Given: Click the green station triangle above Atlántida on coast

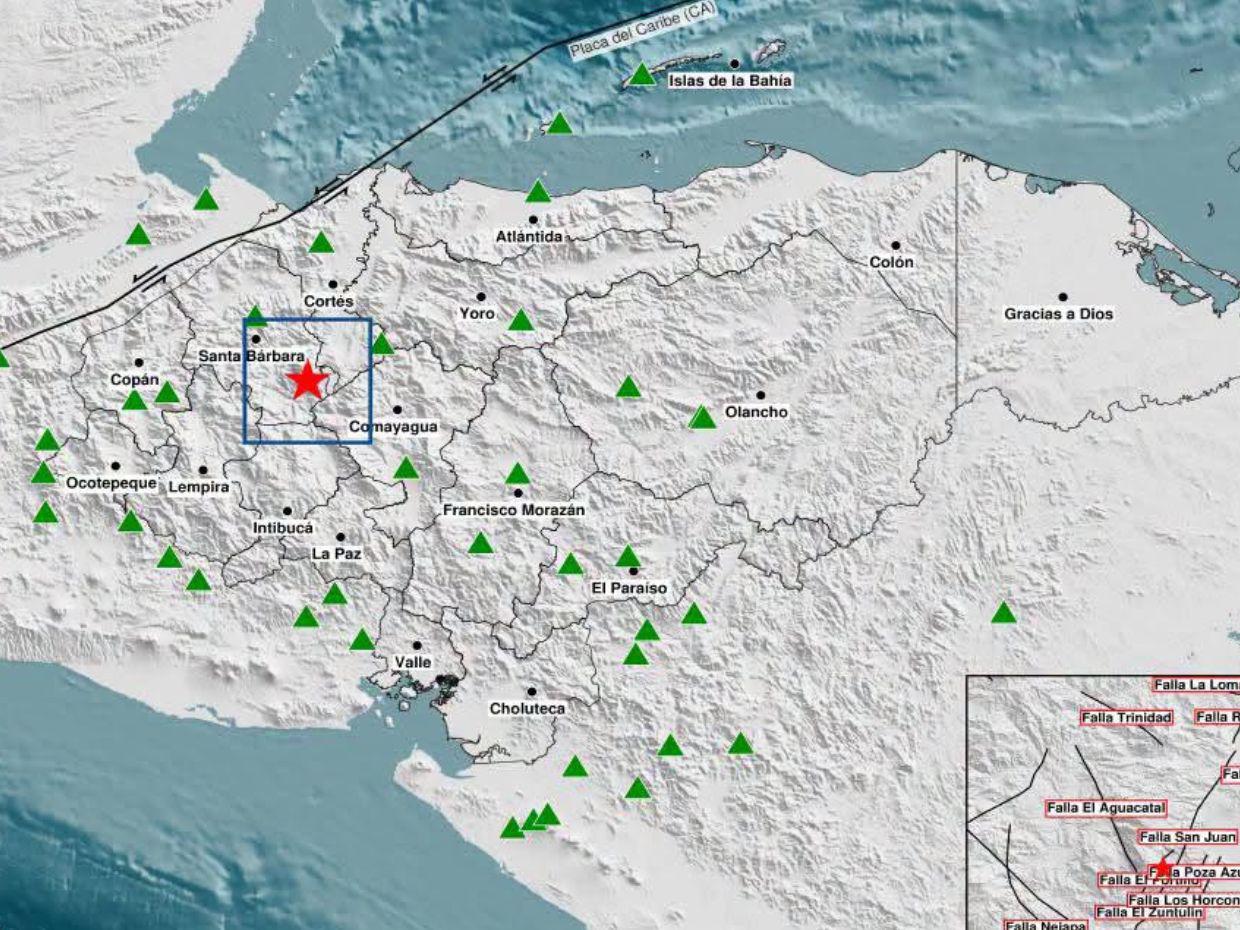Looking at the screenshot, I should point(538,191).
